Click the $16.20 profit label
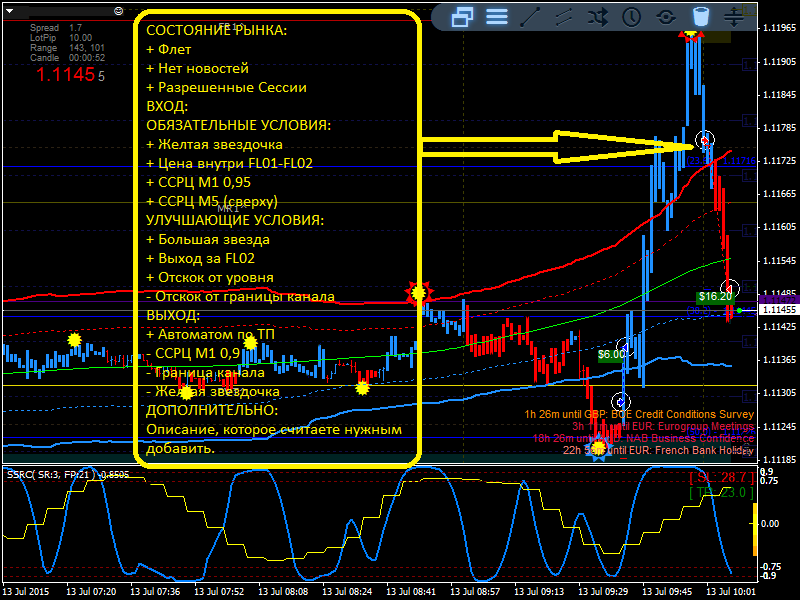This screenshot has width=800, height=600. coord(715,296)
